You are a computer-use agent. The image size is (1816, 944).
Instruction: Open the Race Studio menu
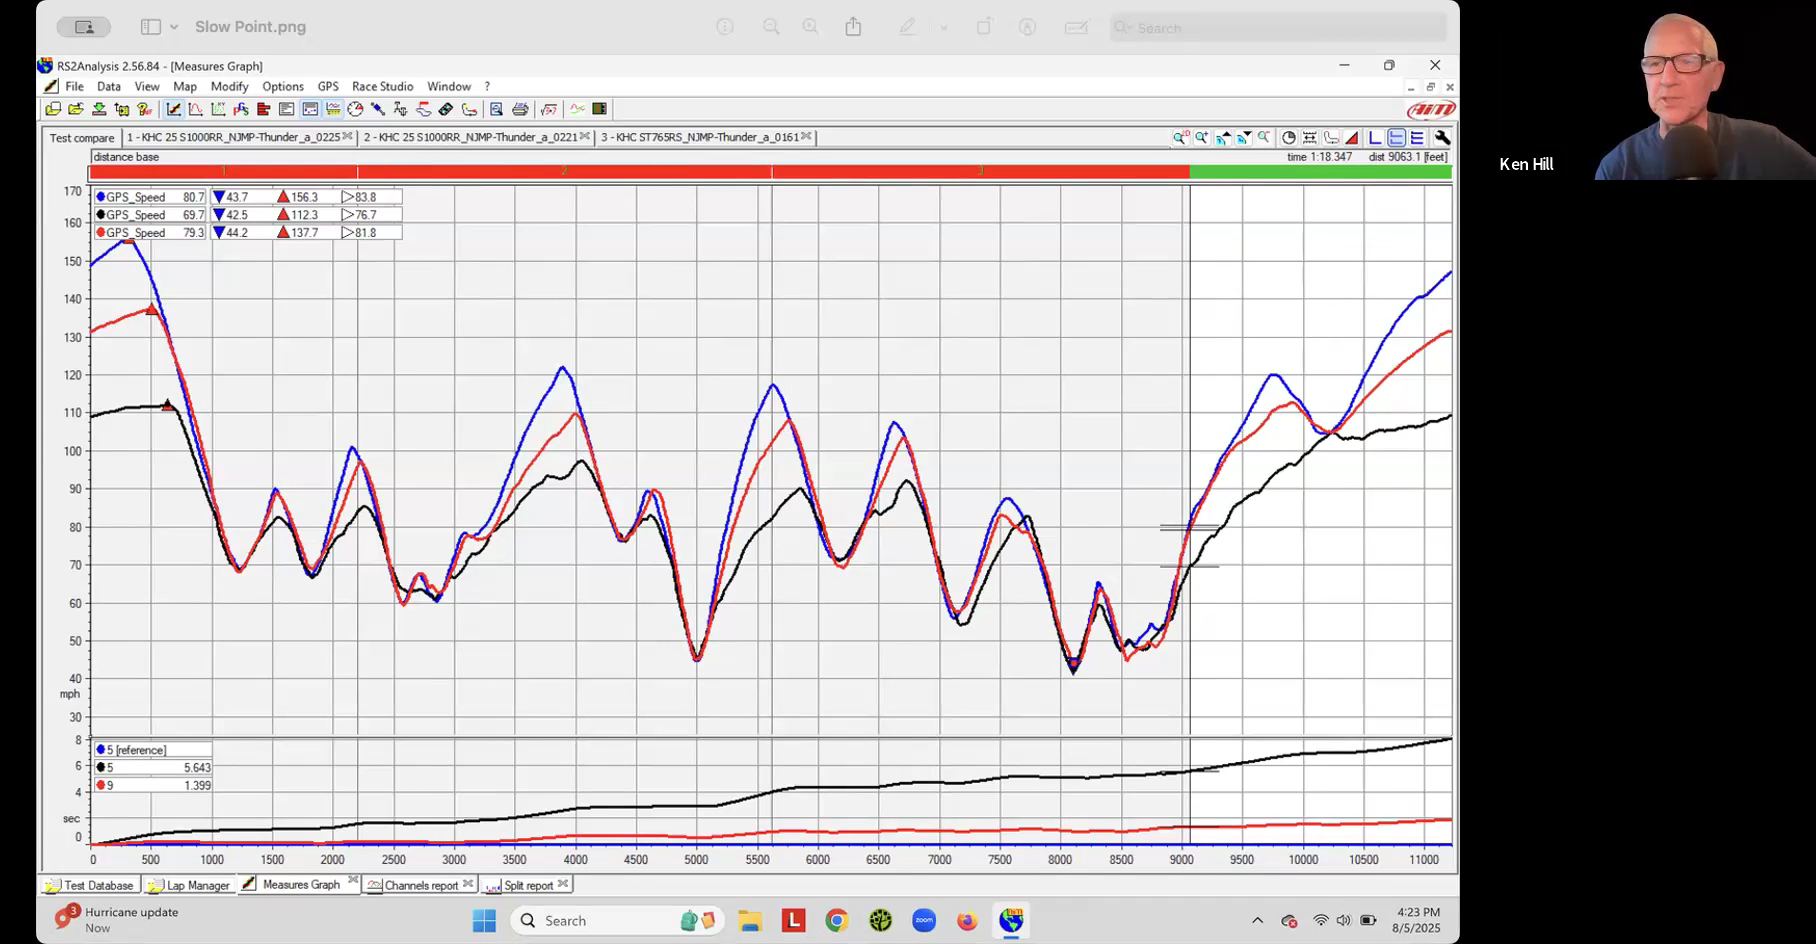382,87
